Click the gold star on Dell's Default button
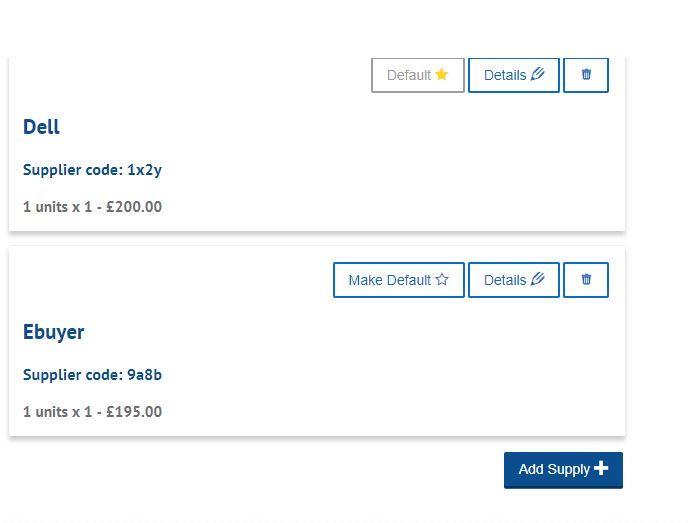The width and height of the screenshot is (689, 523). [442, 75]
